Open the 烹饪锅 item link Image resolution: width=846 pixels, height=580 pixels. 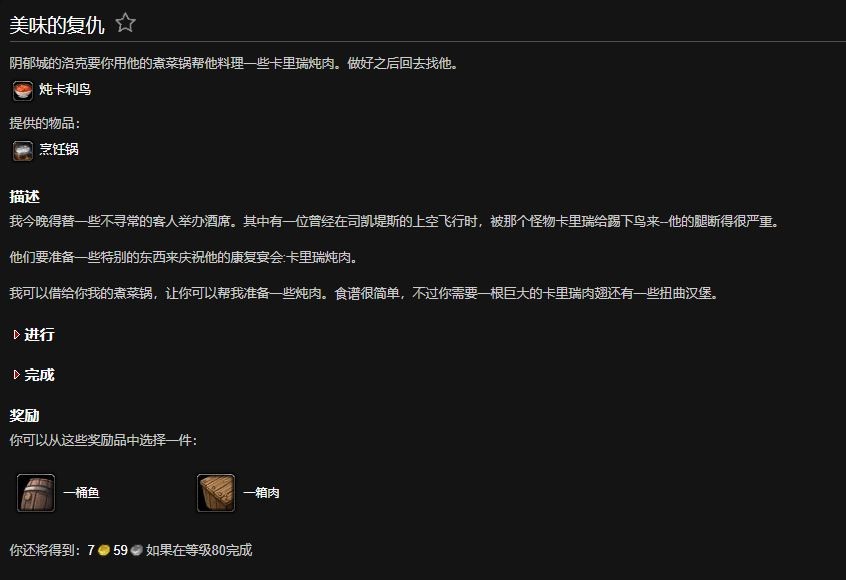[59, 149]
